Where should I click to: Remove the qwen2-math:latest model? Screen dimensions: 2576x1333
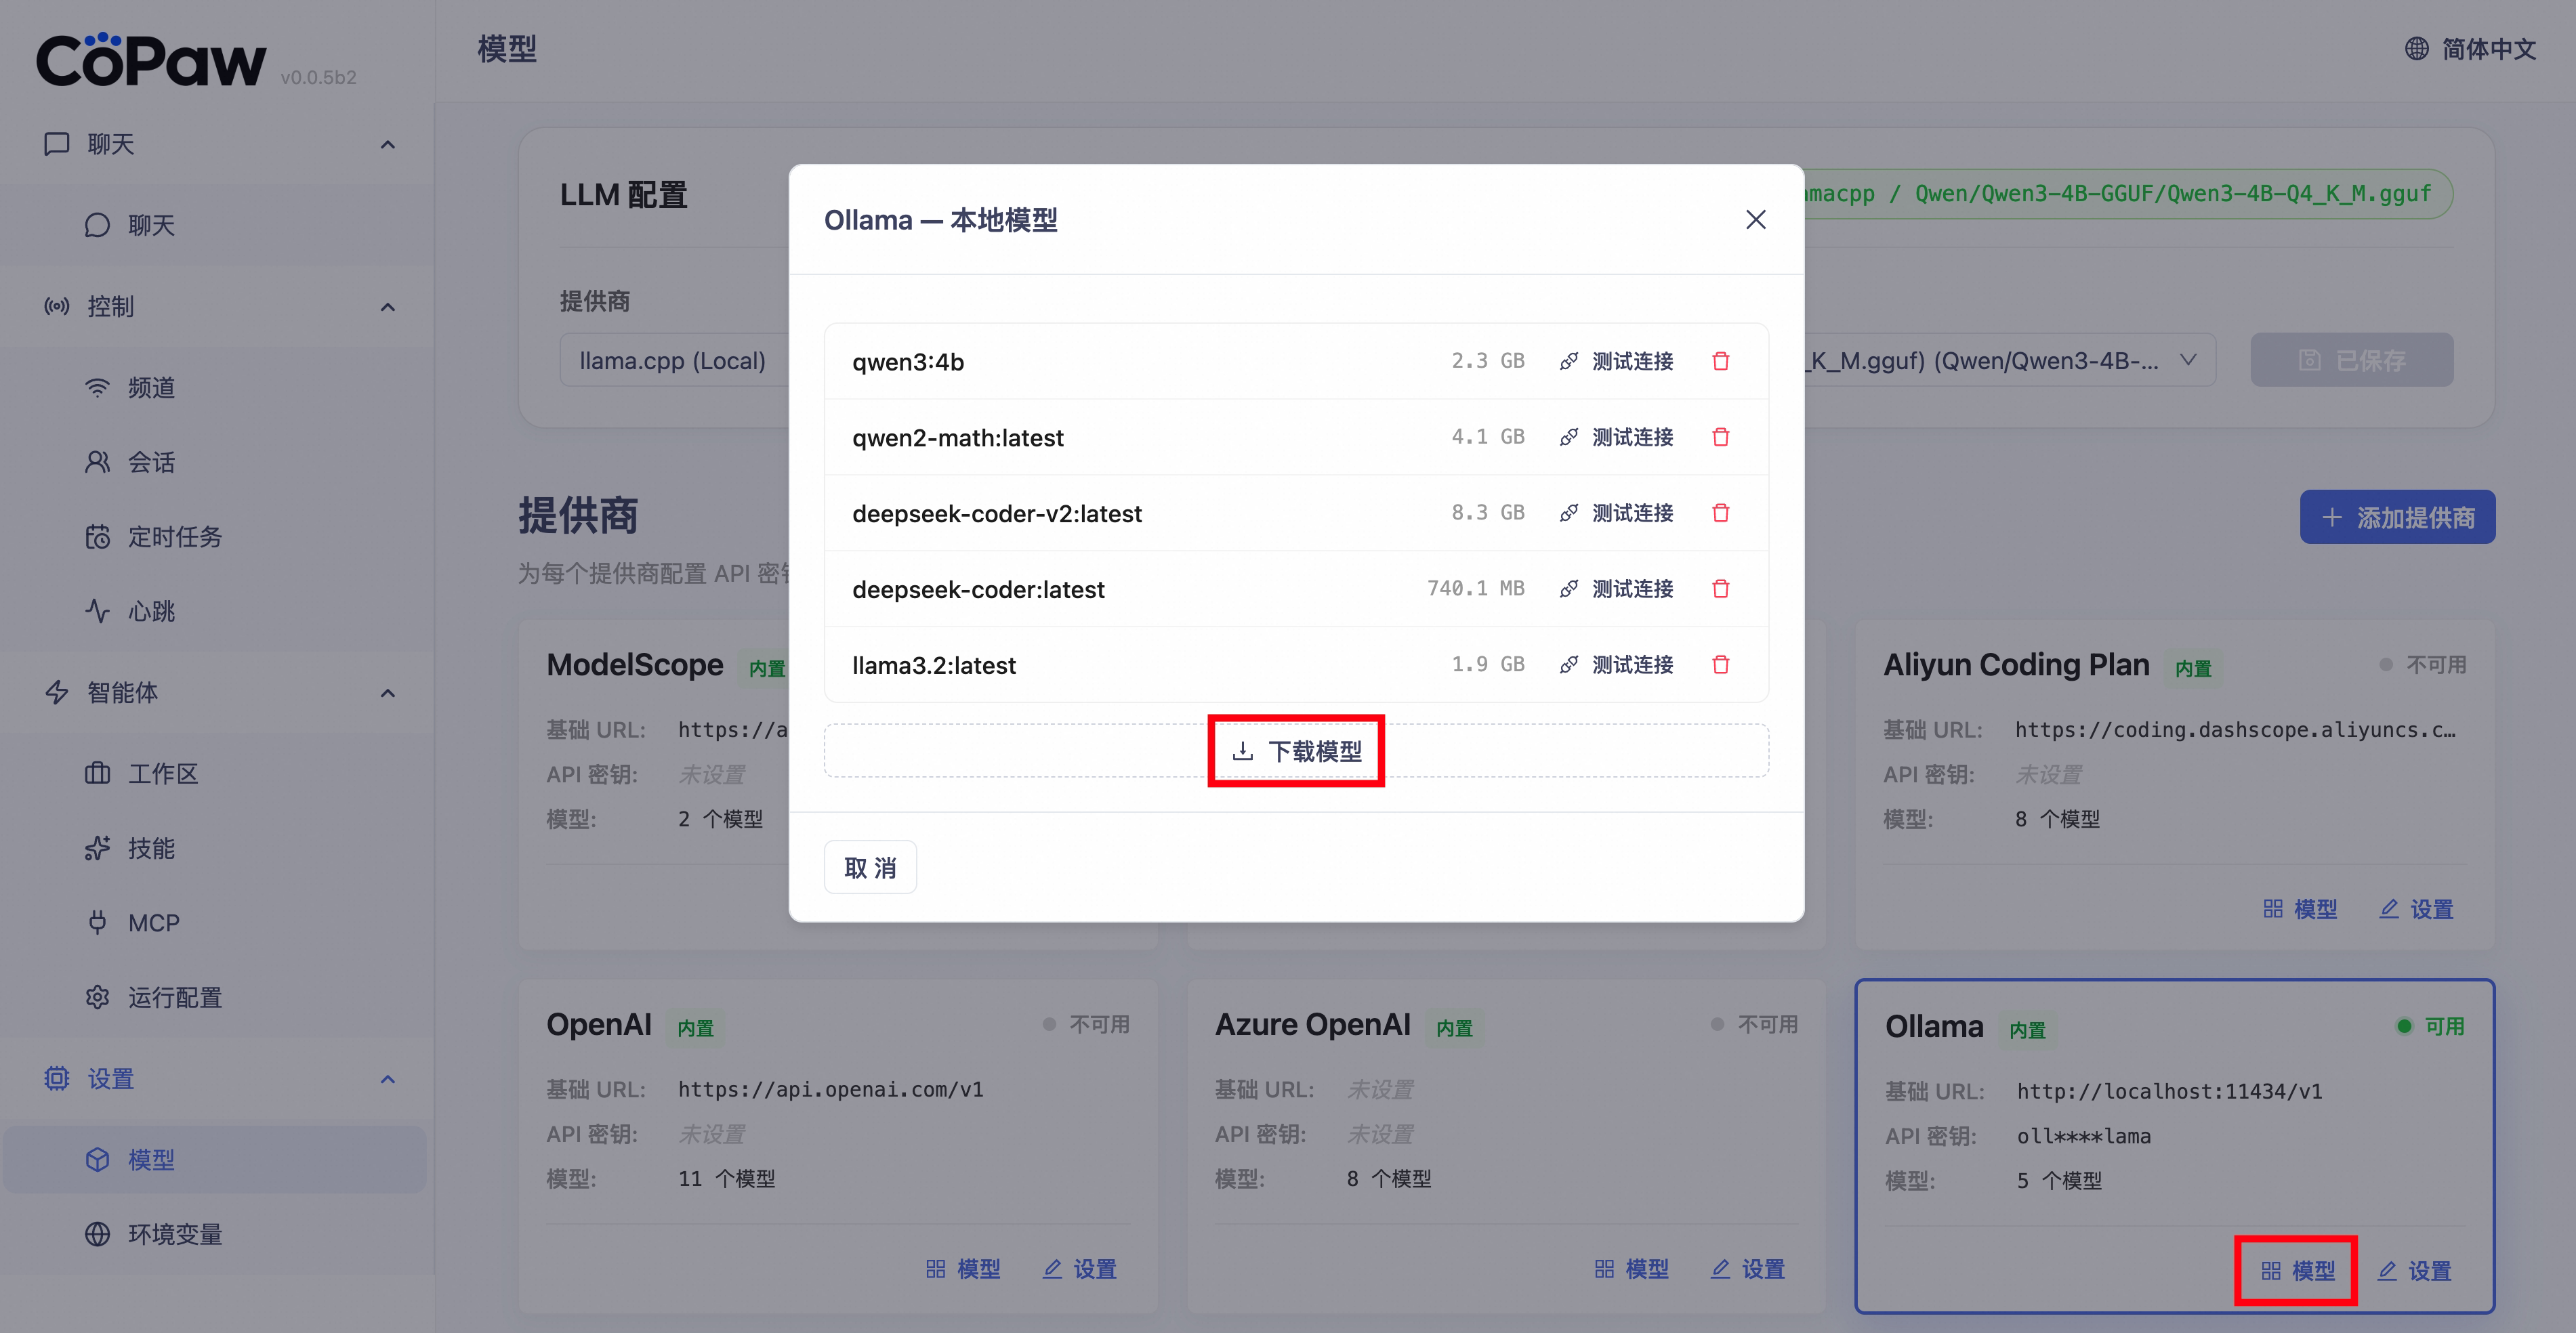point(1720,437)
